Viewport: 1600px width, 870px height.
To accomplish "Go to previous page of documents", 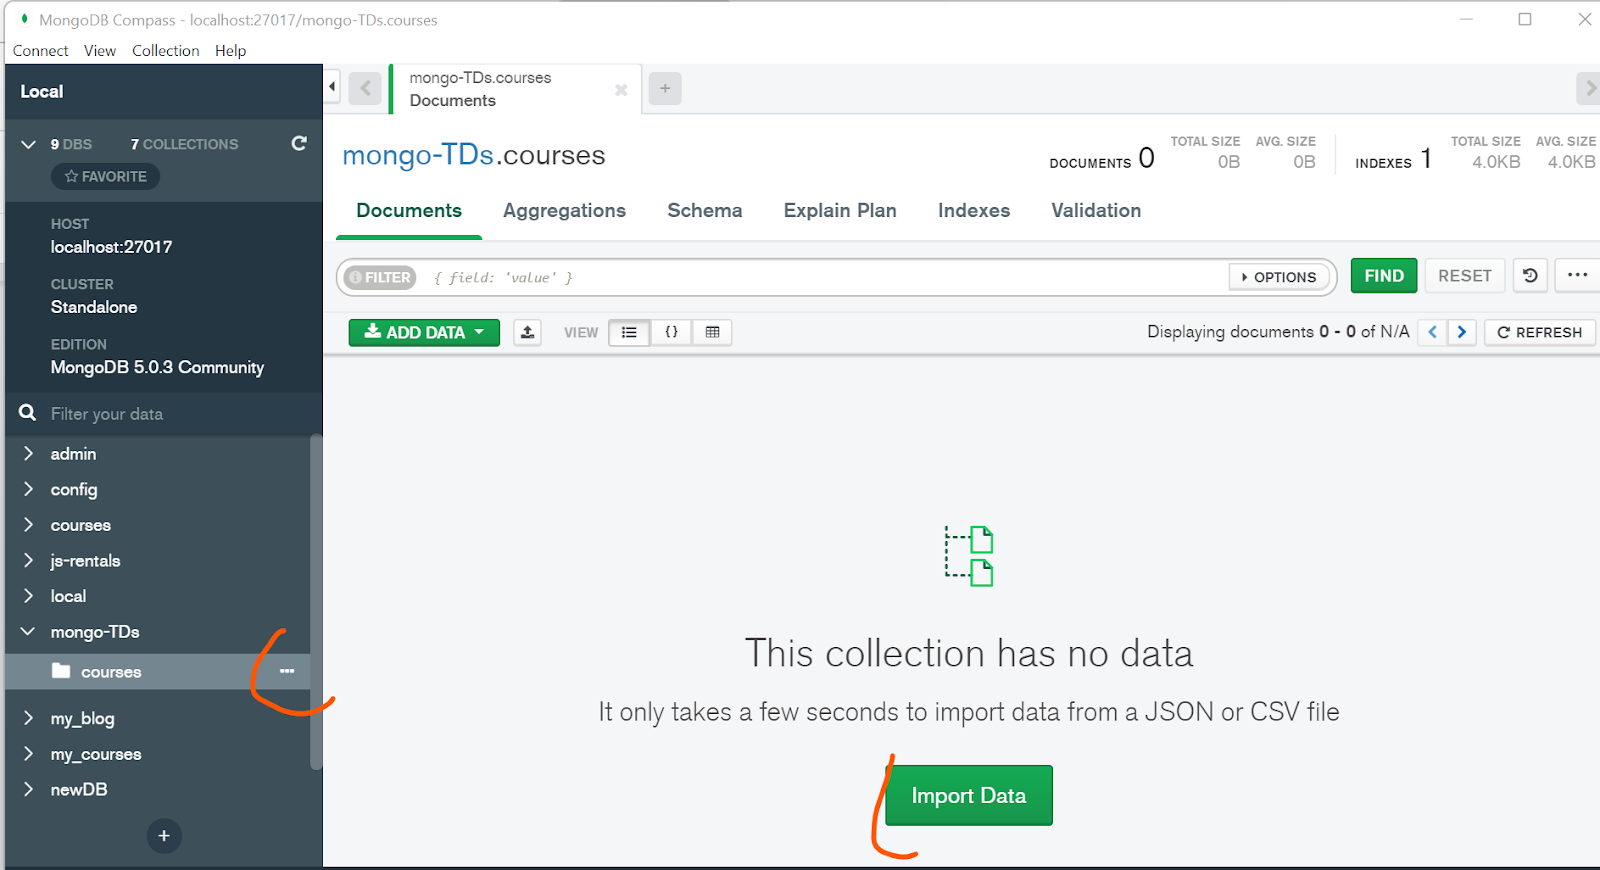I will coord(1433,332).
